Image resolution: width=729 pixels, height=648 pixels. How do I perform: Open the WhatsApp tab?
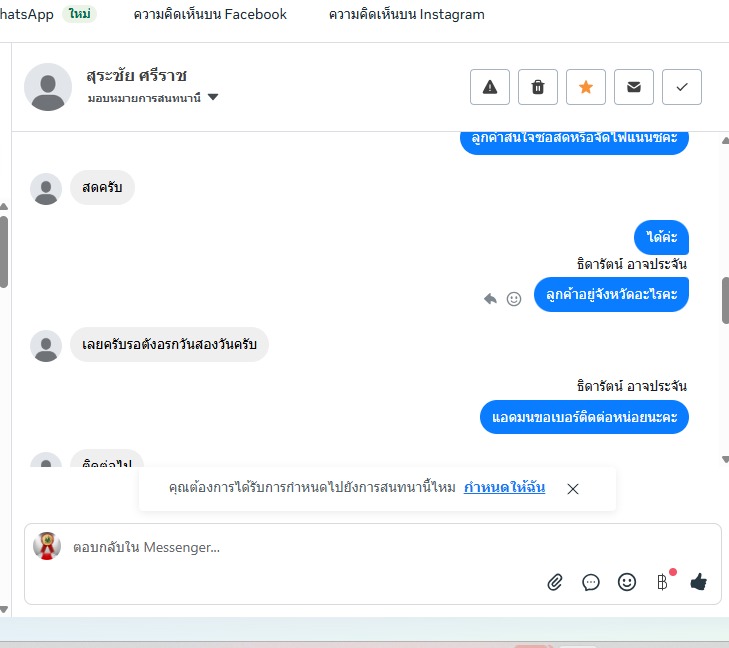click(x=27, y=14)
